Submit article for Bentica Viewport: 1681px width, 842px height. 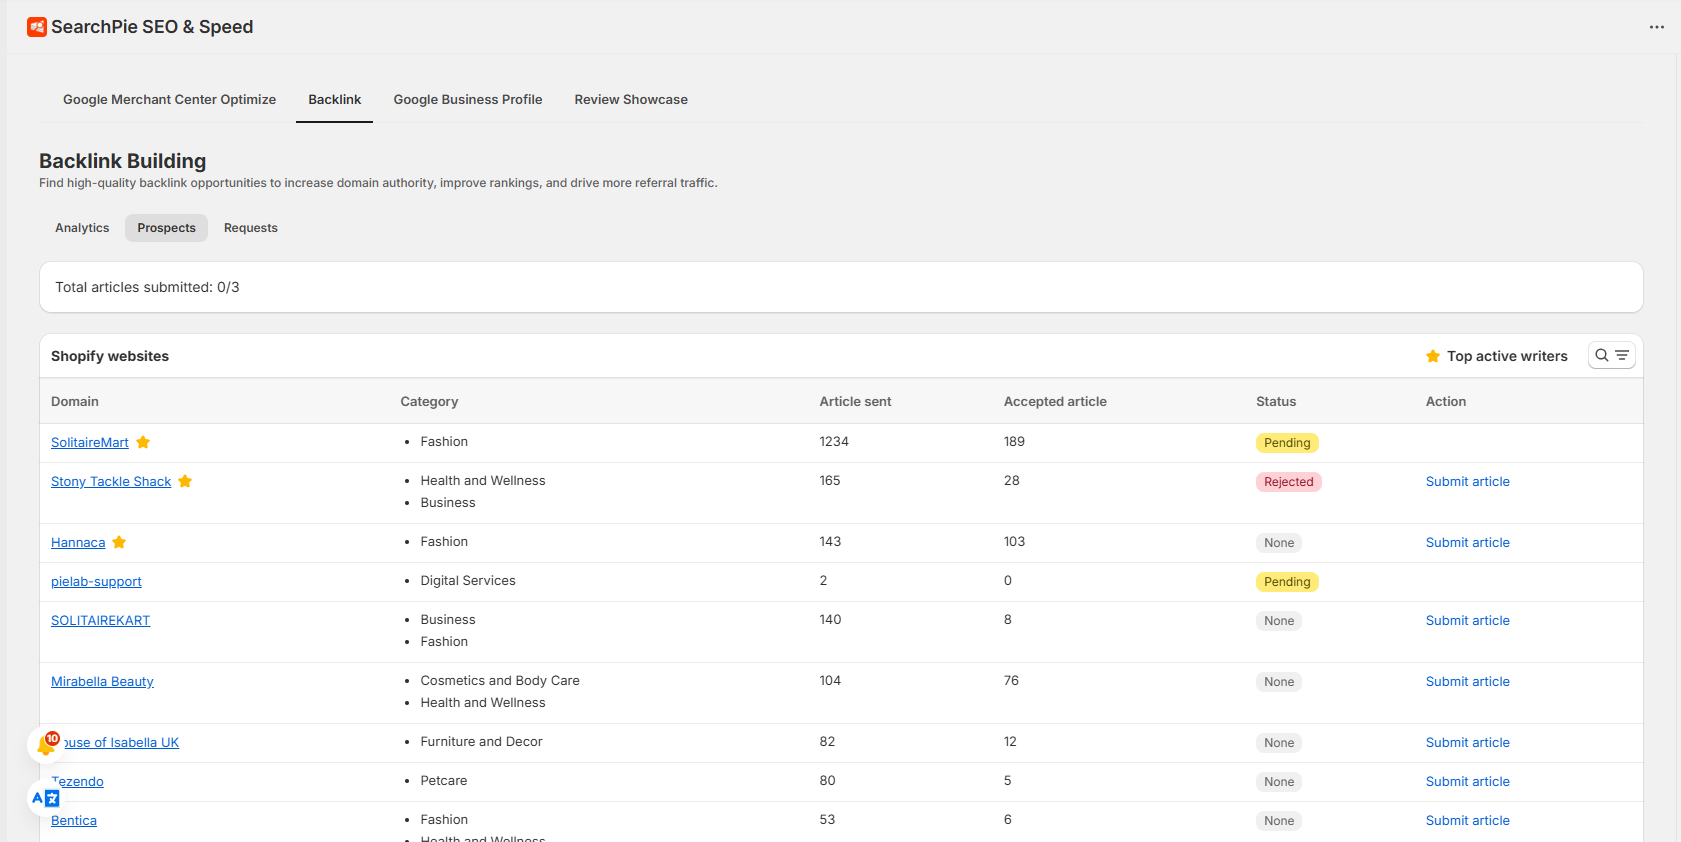coord(1467,820)
